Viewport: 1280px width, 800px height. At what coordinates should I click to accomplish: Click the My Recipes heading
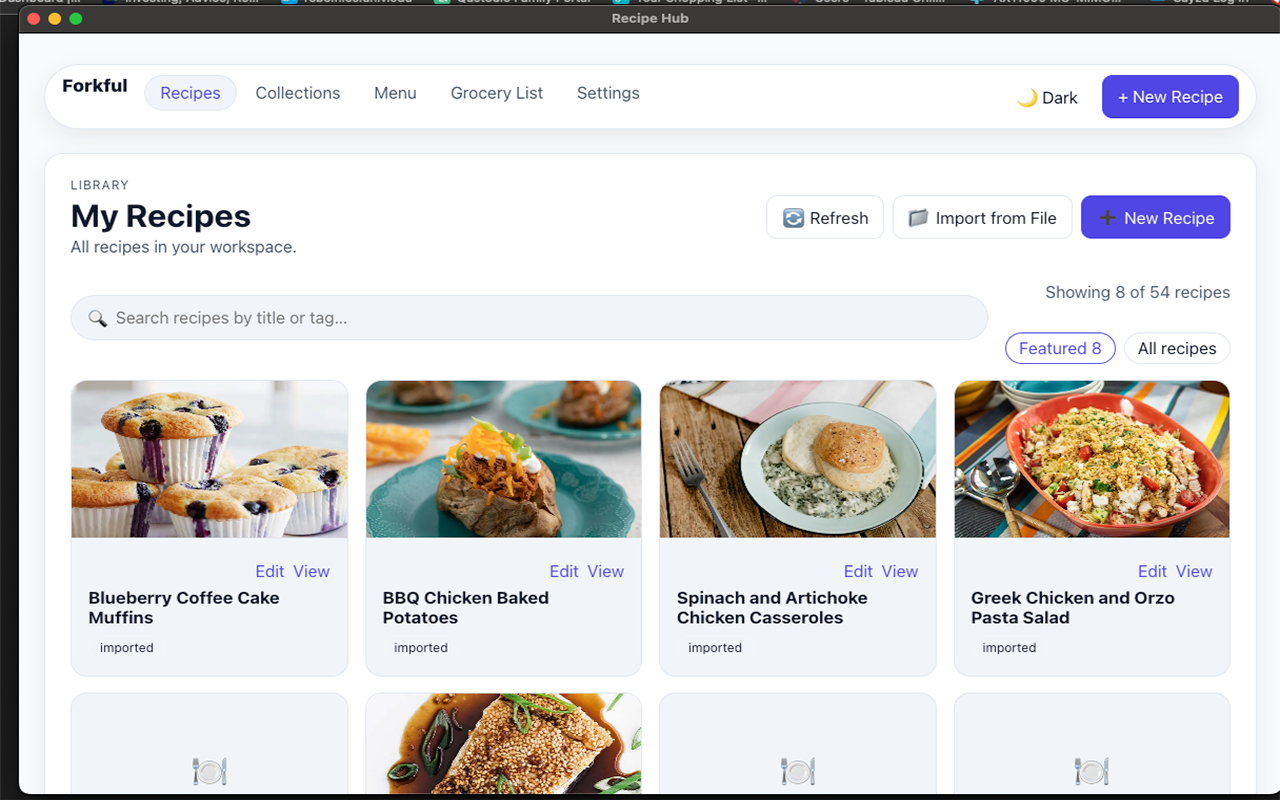[161, 216]
